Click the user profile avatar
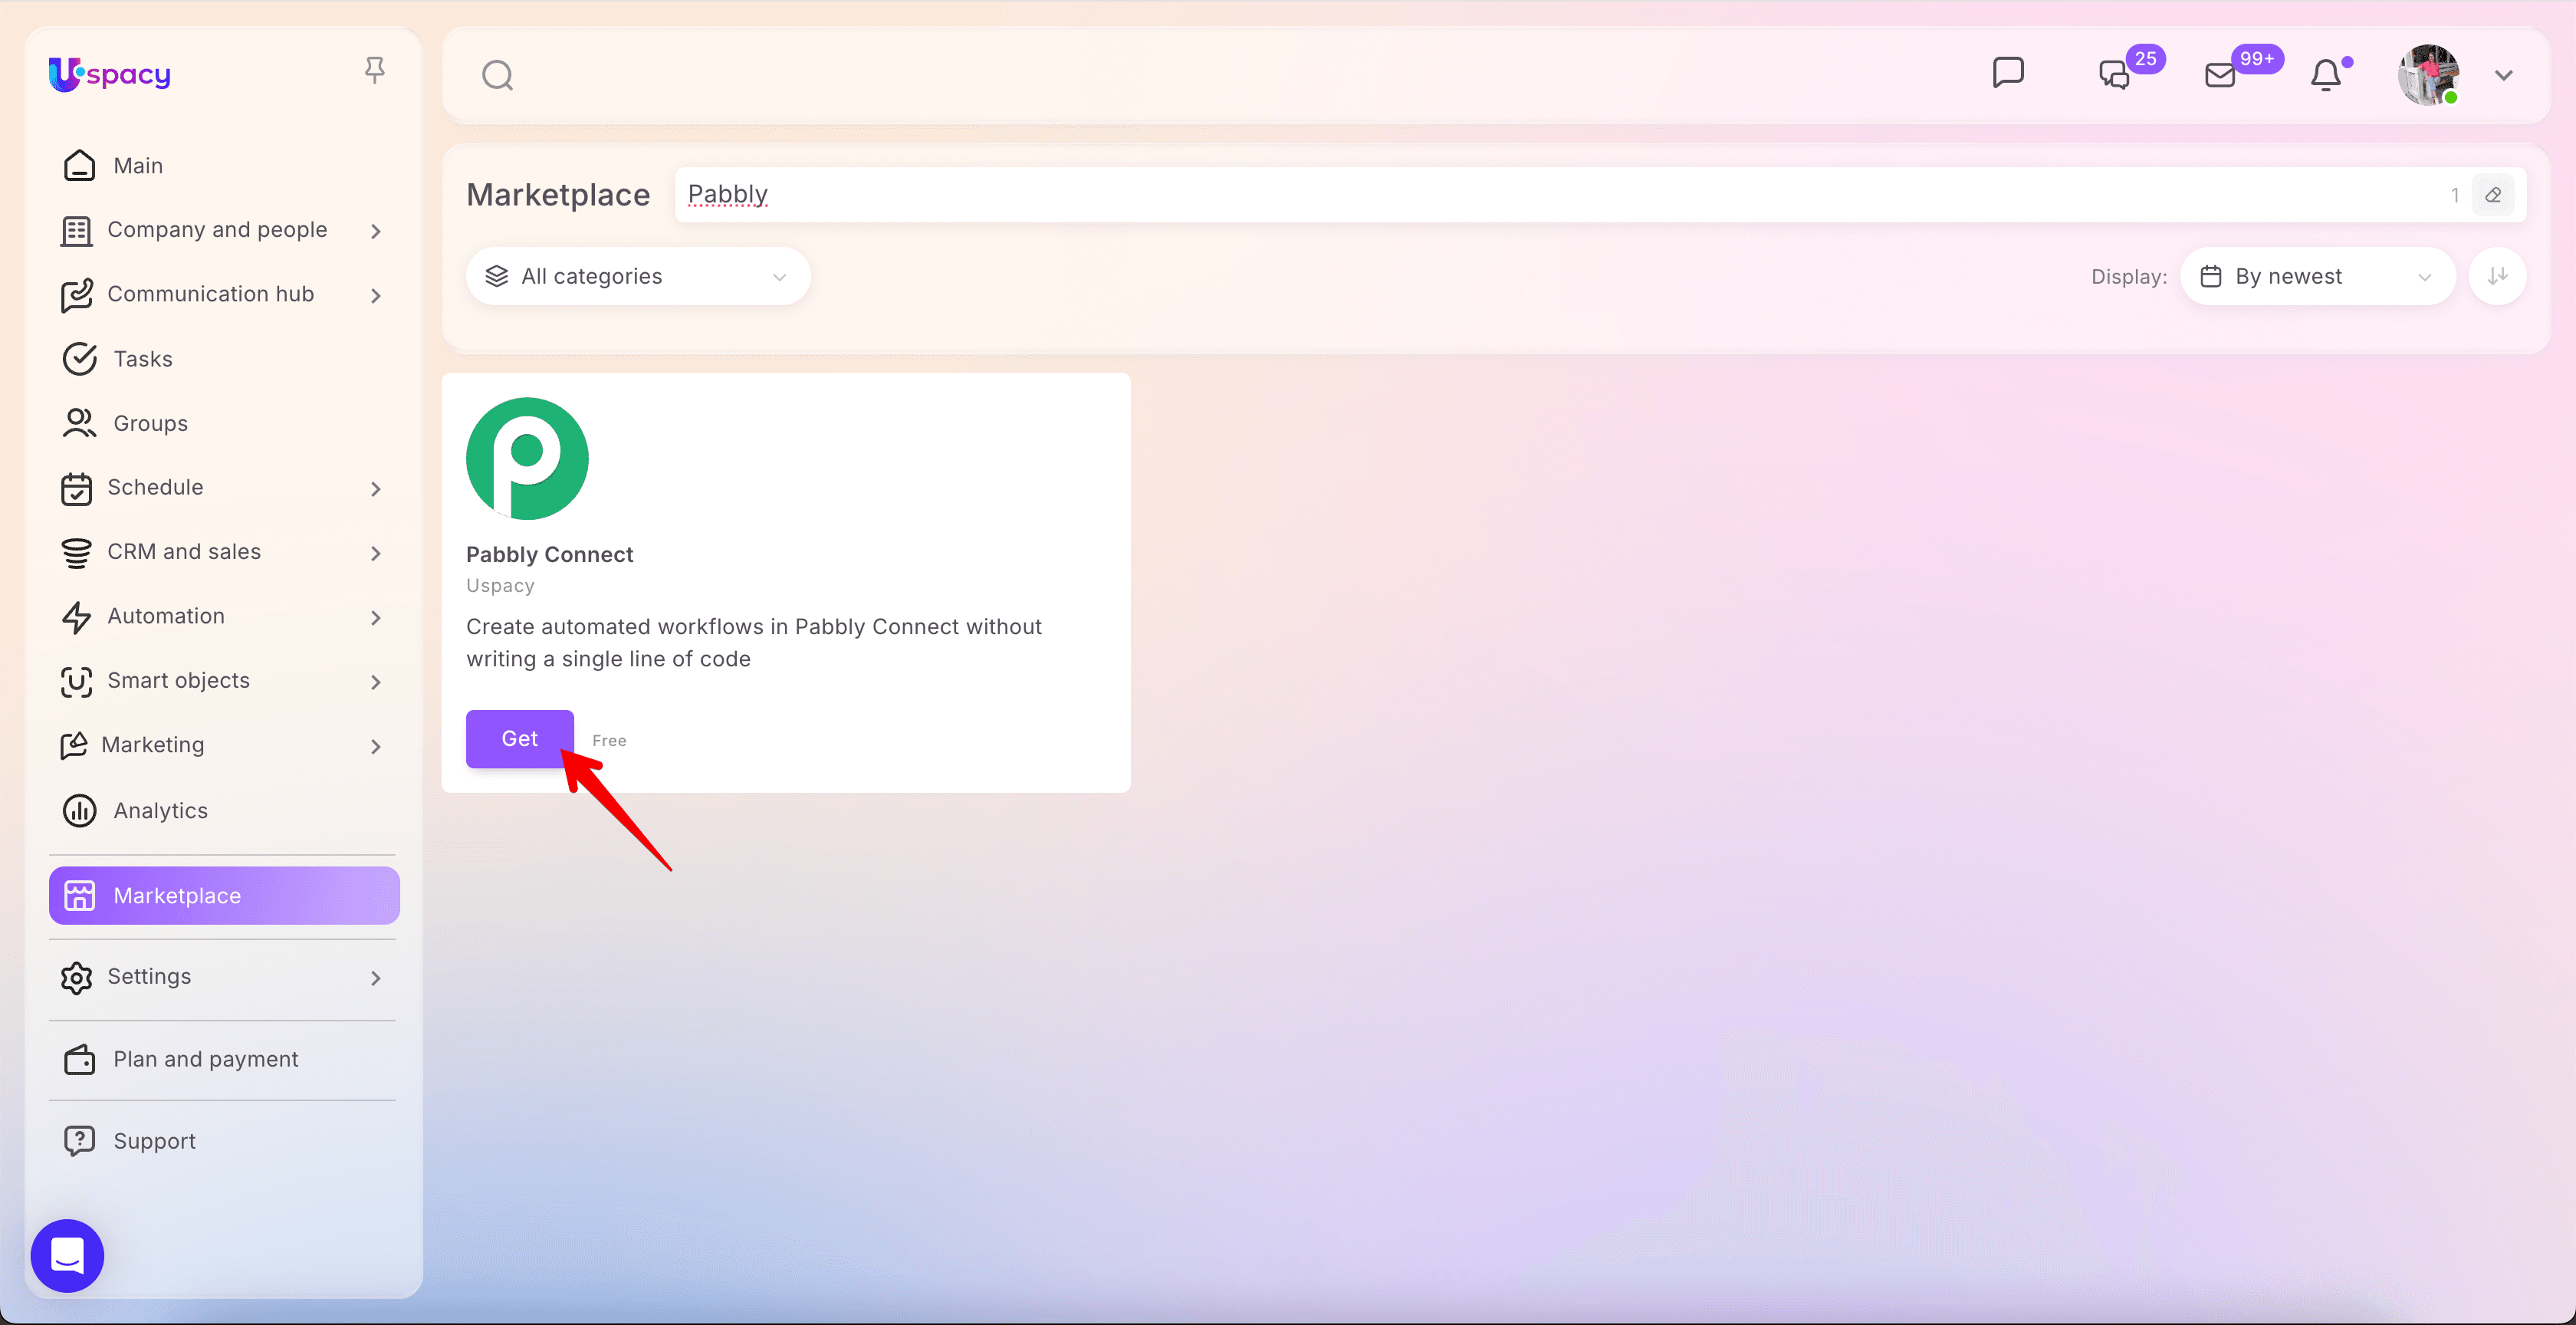 pyautogui.click(x=2428, y=75)
